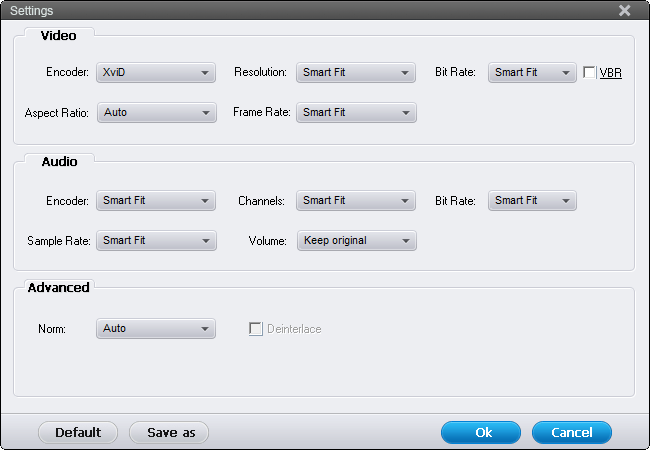The image size is (650, 450).
Task: Click the Default button
Action: tap(78, 433)
